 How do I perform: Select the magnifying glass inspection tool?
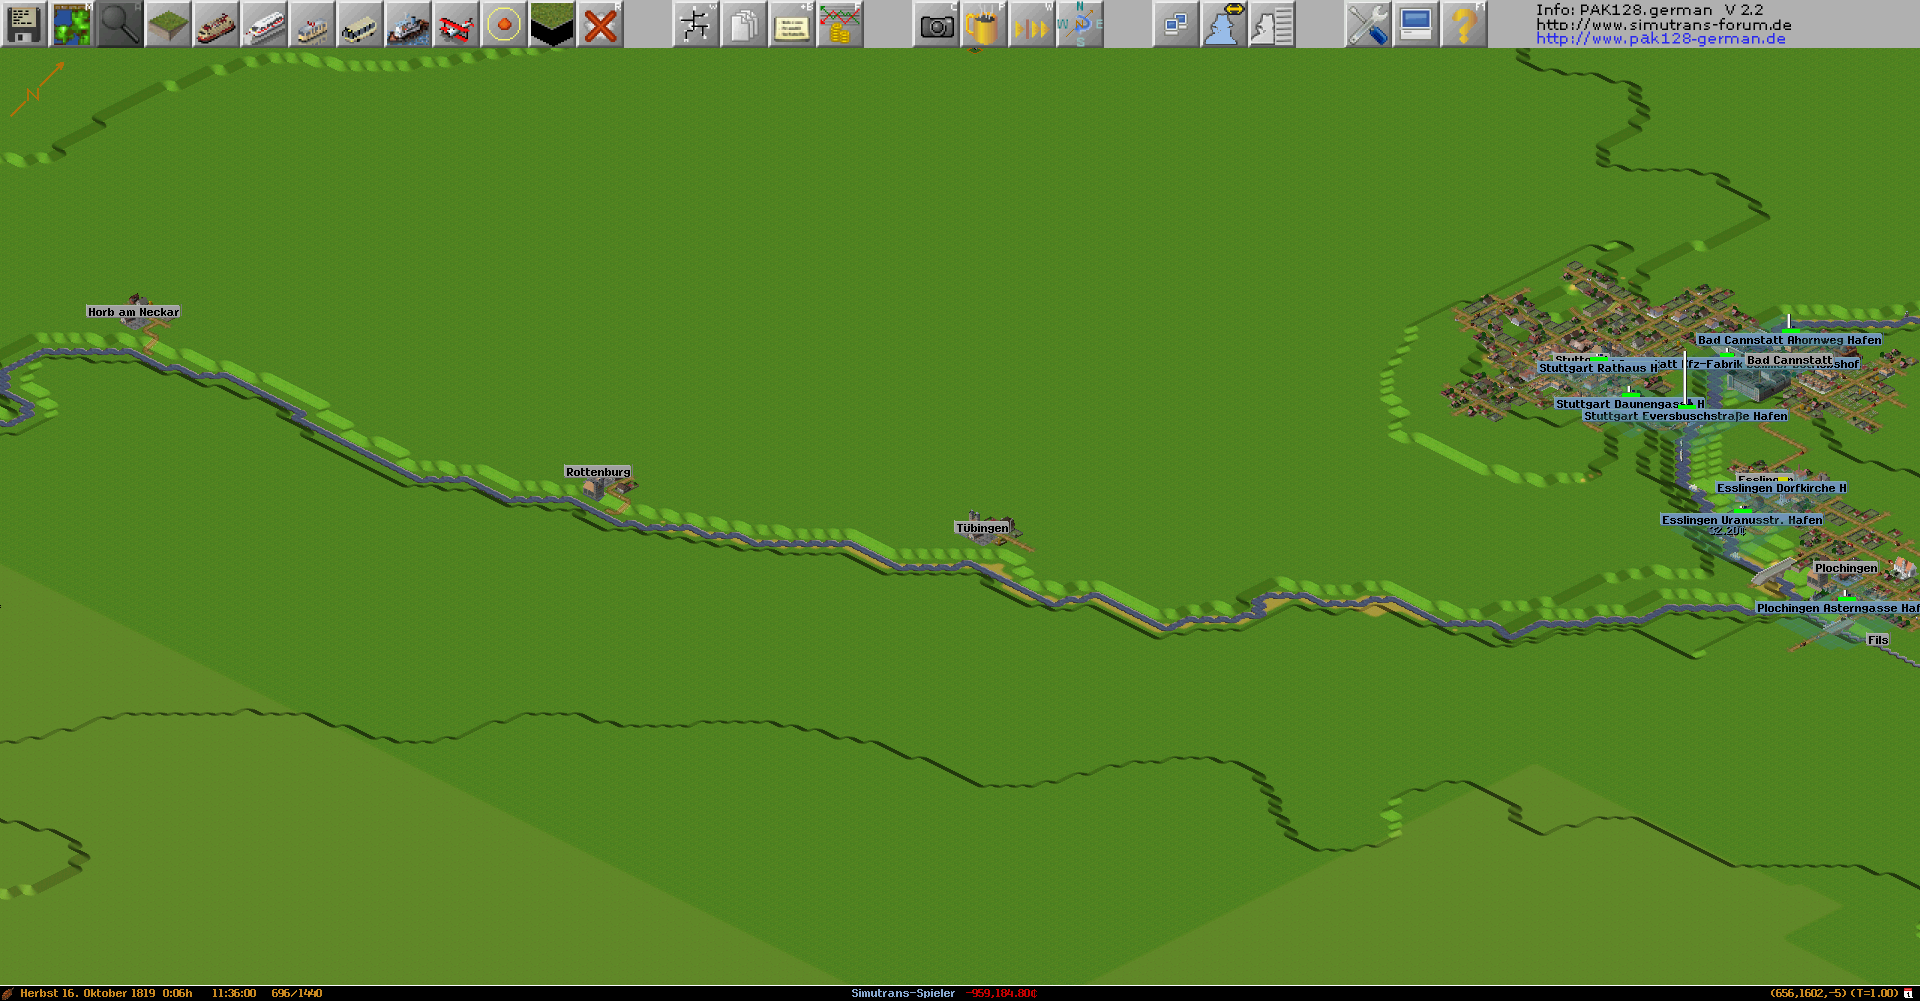click(119, 24)
